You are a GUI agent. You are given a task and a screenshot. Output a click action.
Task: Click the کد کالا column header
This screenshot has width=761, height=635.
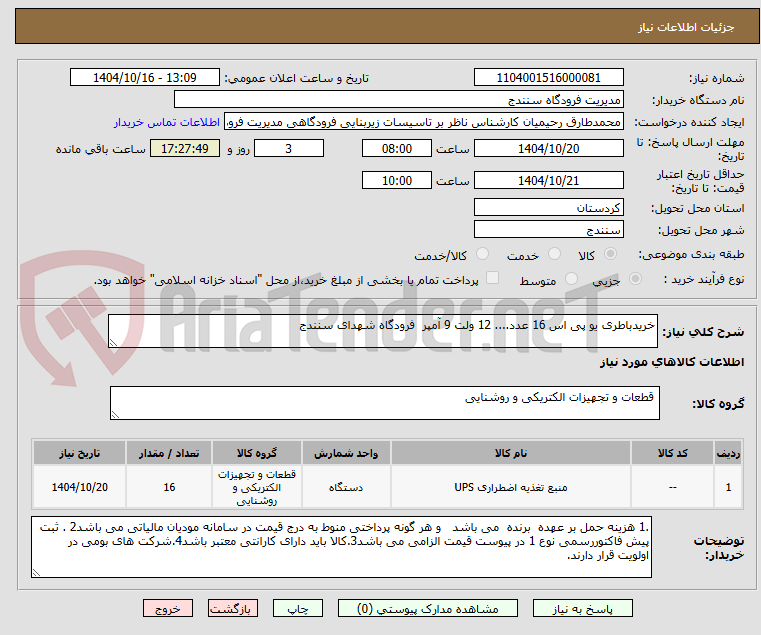672,453
